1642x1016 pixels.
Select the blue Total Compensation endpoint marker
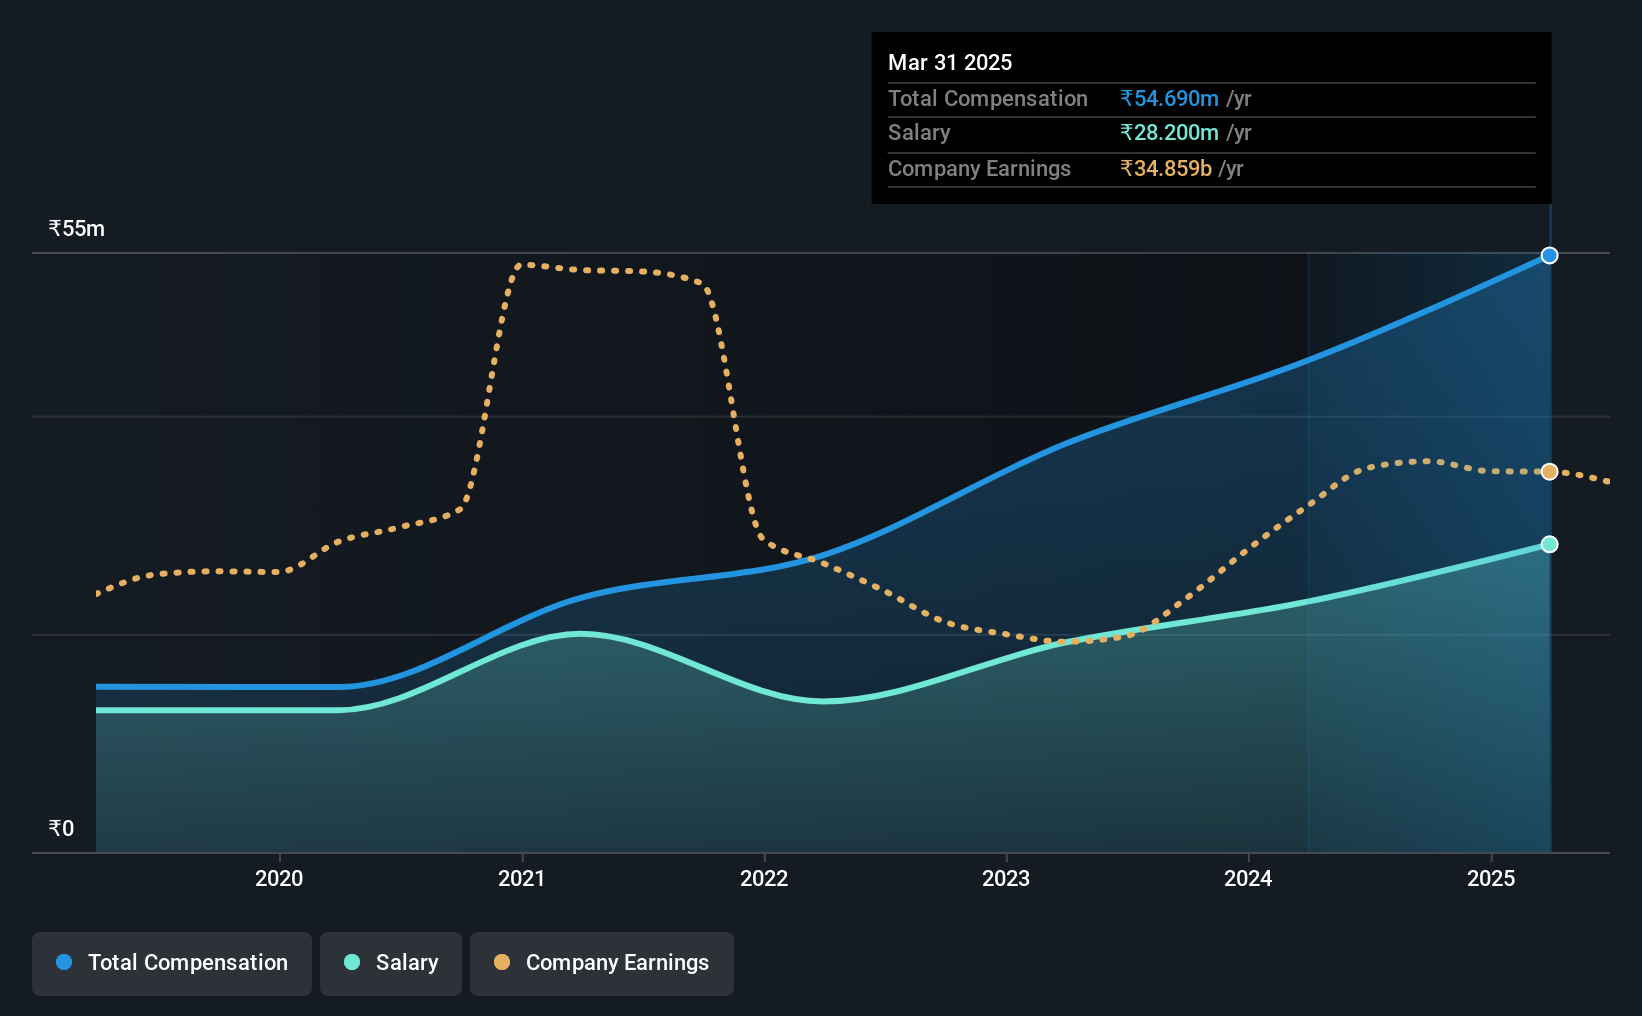[x=1549, y=255]
